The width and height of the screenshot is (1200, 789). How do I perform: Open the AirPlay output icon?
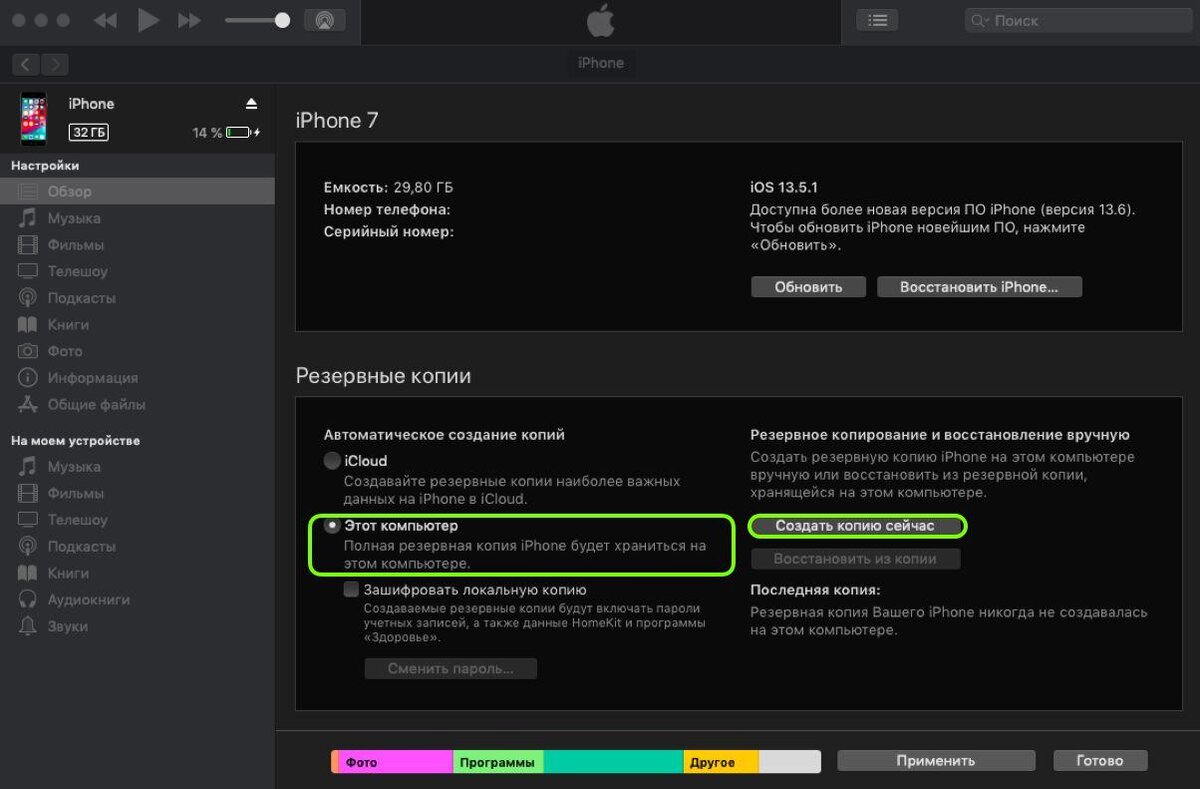(x=324, y=20)
